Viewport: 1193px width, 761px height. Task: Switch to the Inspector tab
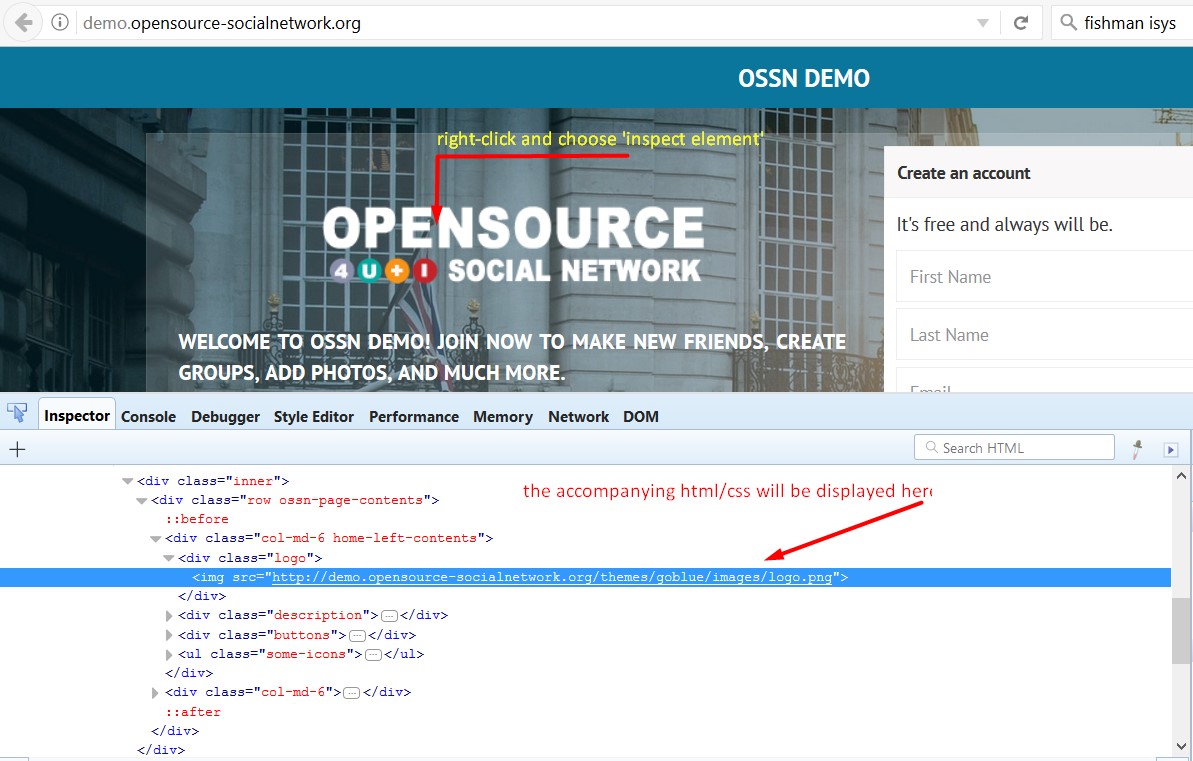77,416
